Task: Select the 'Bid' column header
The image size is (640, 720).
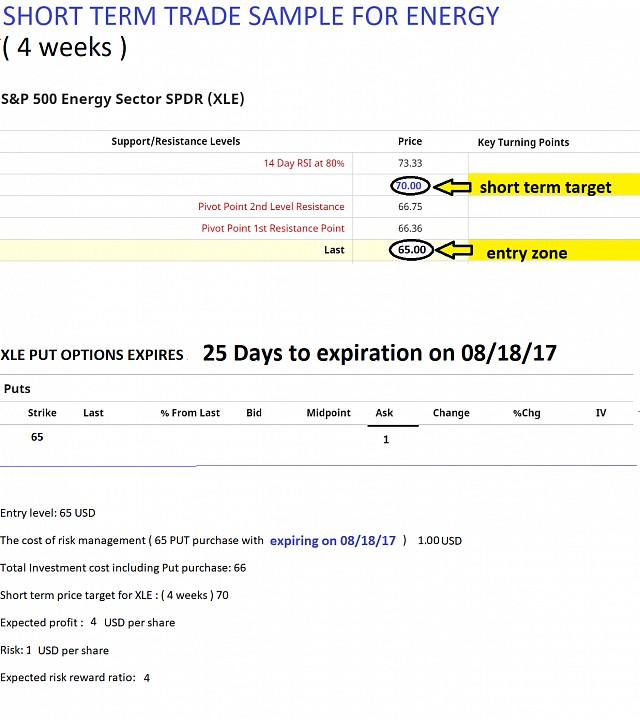Action: [254, 413]
